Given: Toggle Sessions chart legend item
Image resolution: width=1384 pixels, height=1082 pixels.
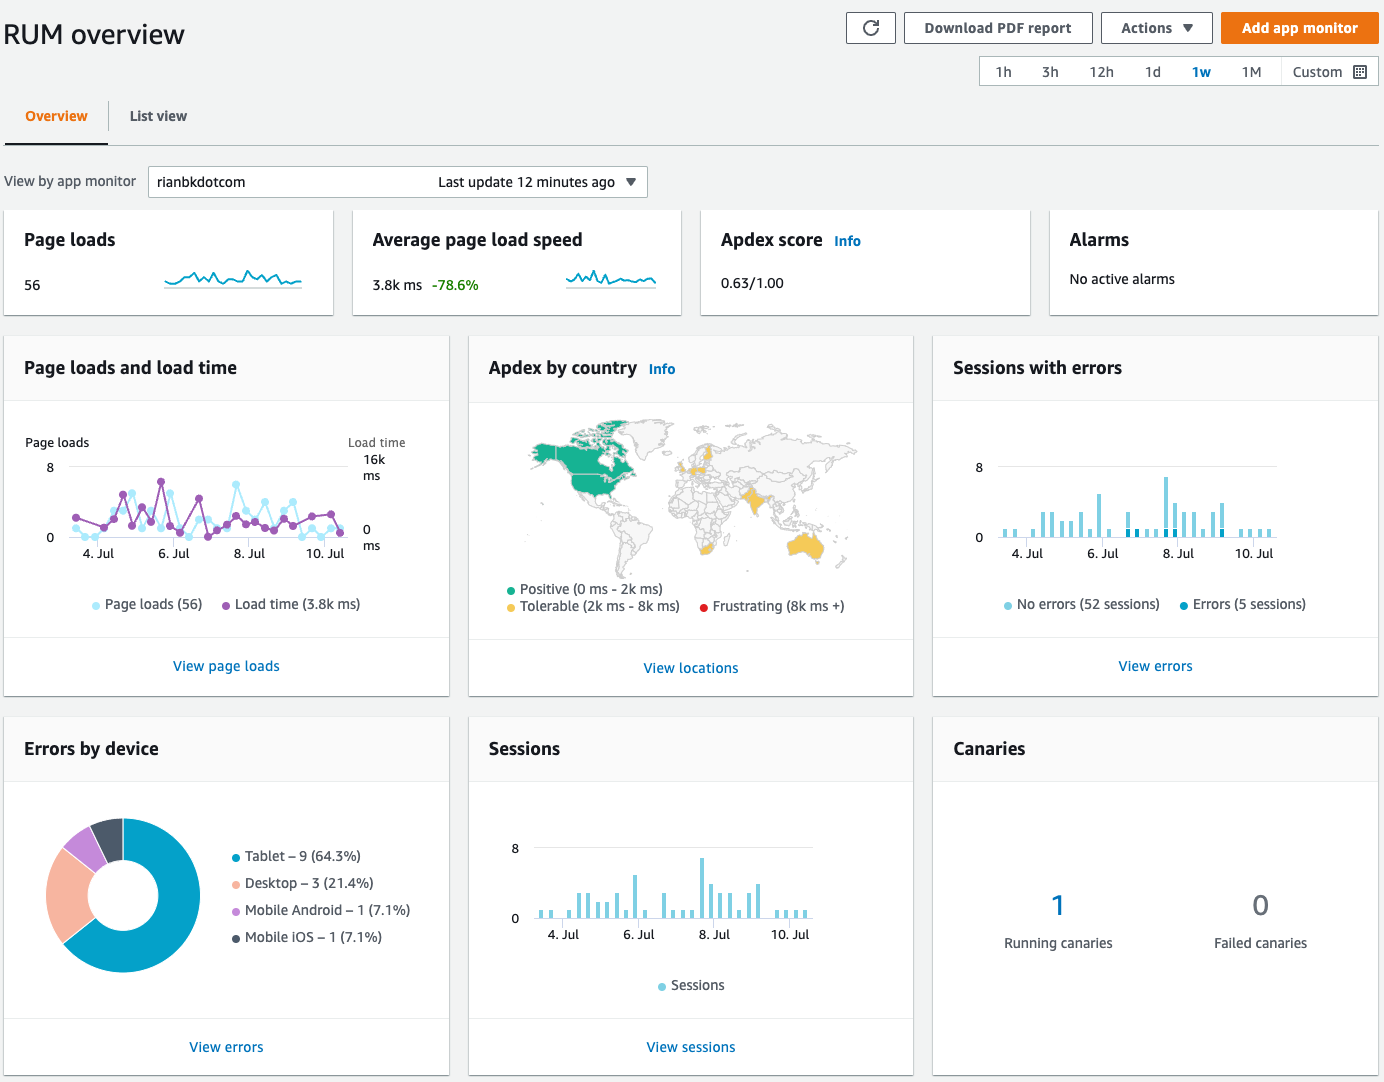Looking at the screenshot, I should click(x=691, y=985).
